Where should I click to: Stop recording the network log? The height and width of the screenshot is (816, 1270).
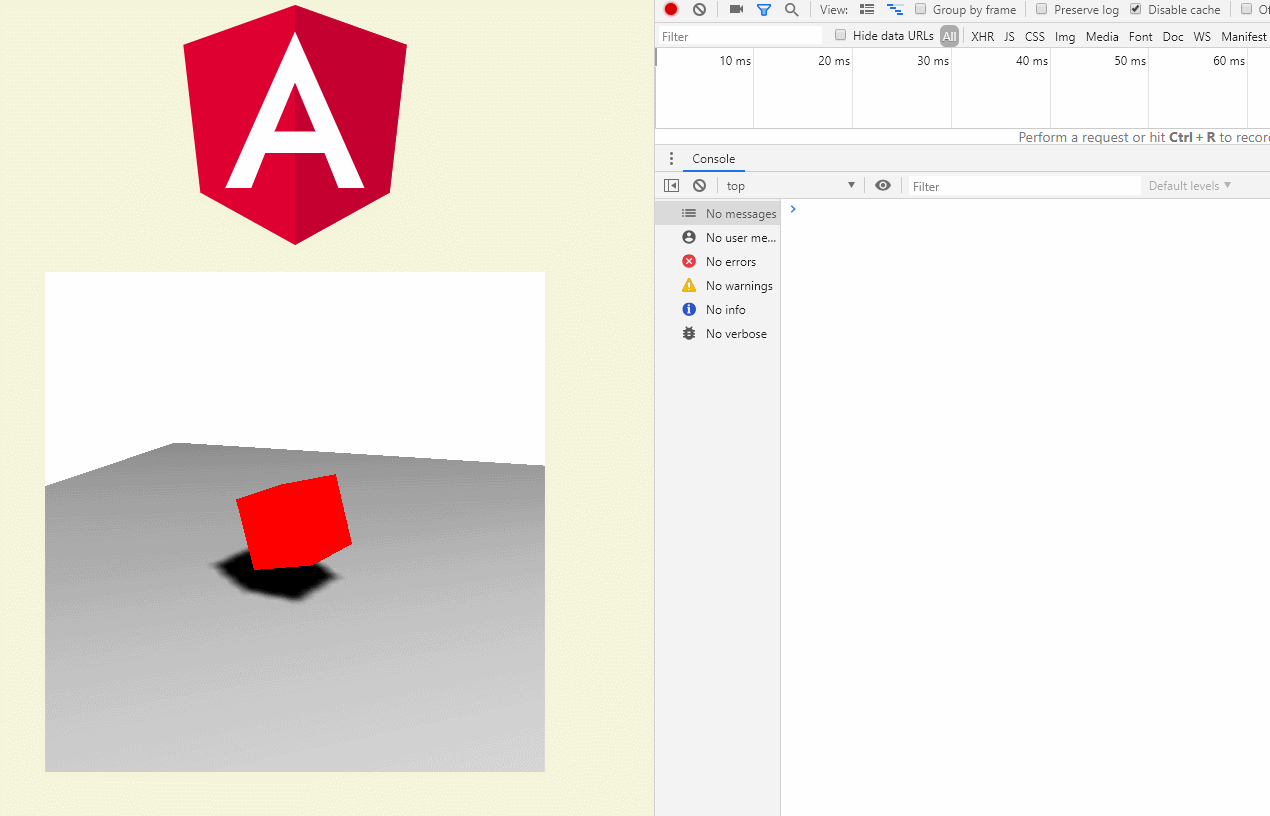671,9
